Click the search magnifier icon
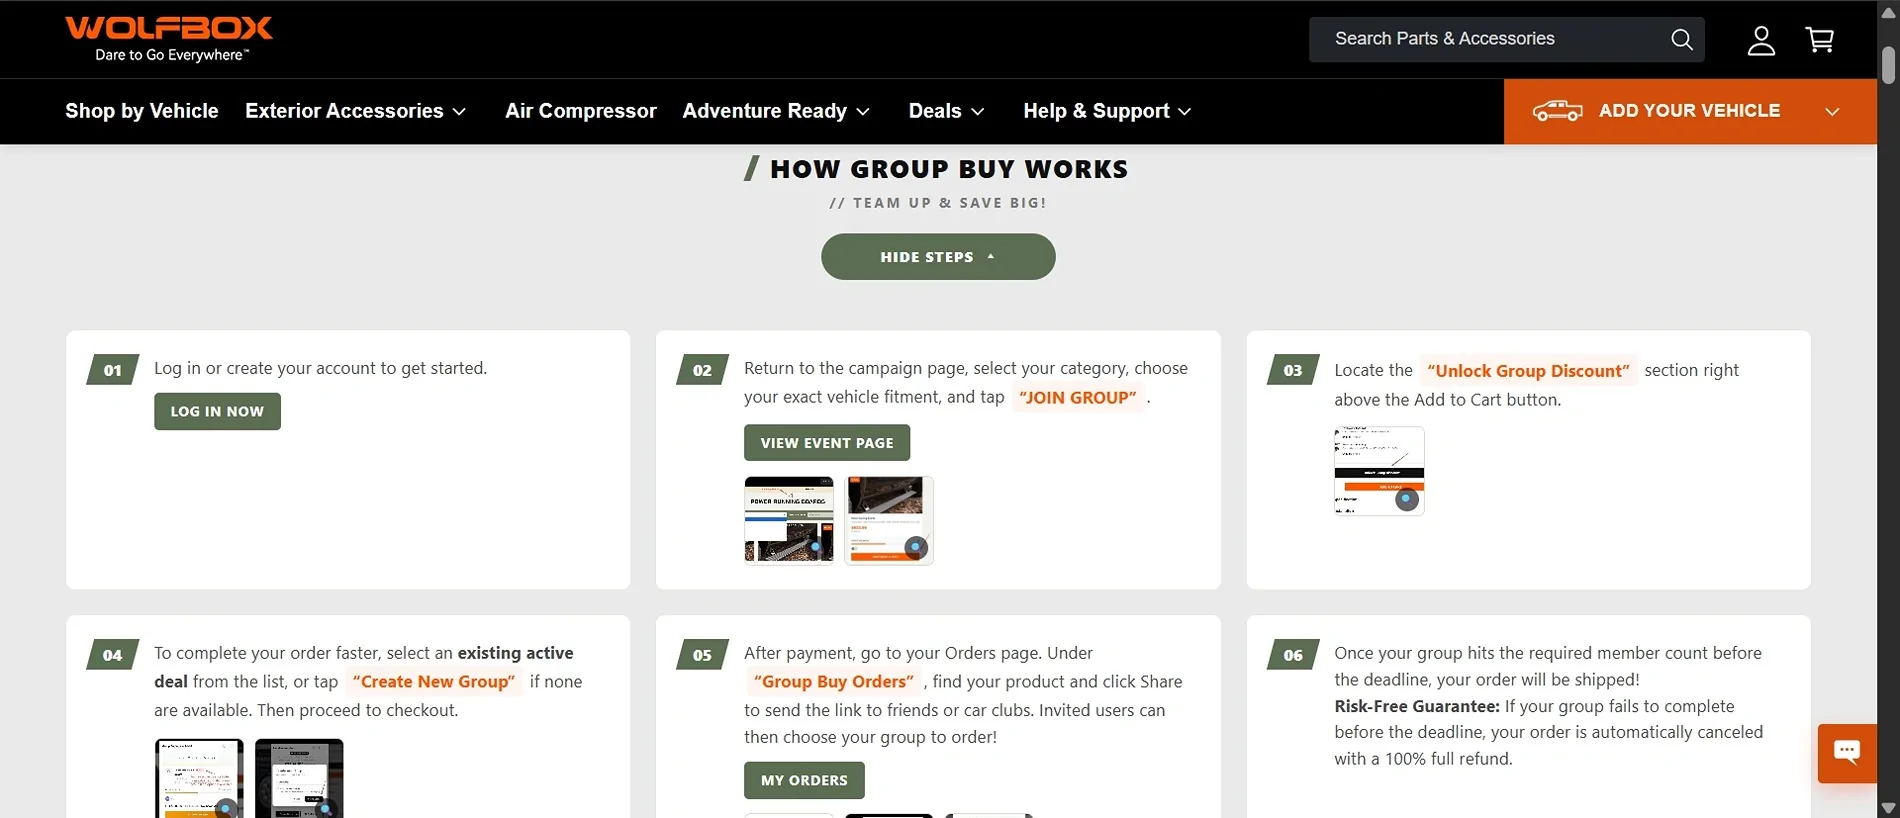This screenshot has height=818, width=1900. [x=1682, y=39]
